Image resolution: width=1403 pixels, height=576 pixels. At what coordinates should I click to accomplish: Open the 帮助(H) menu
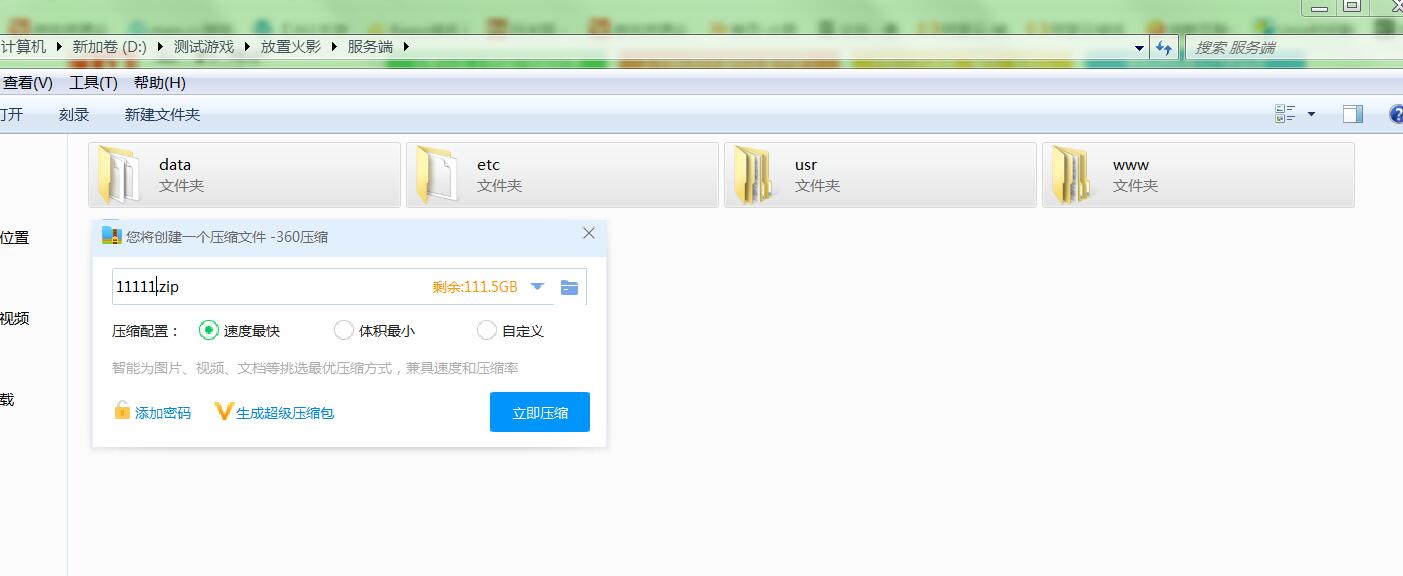pyautogui.click(x=159, y=83)
